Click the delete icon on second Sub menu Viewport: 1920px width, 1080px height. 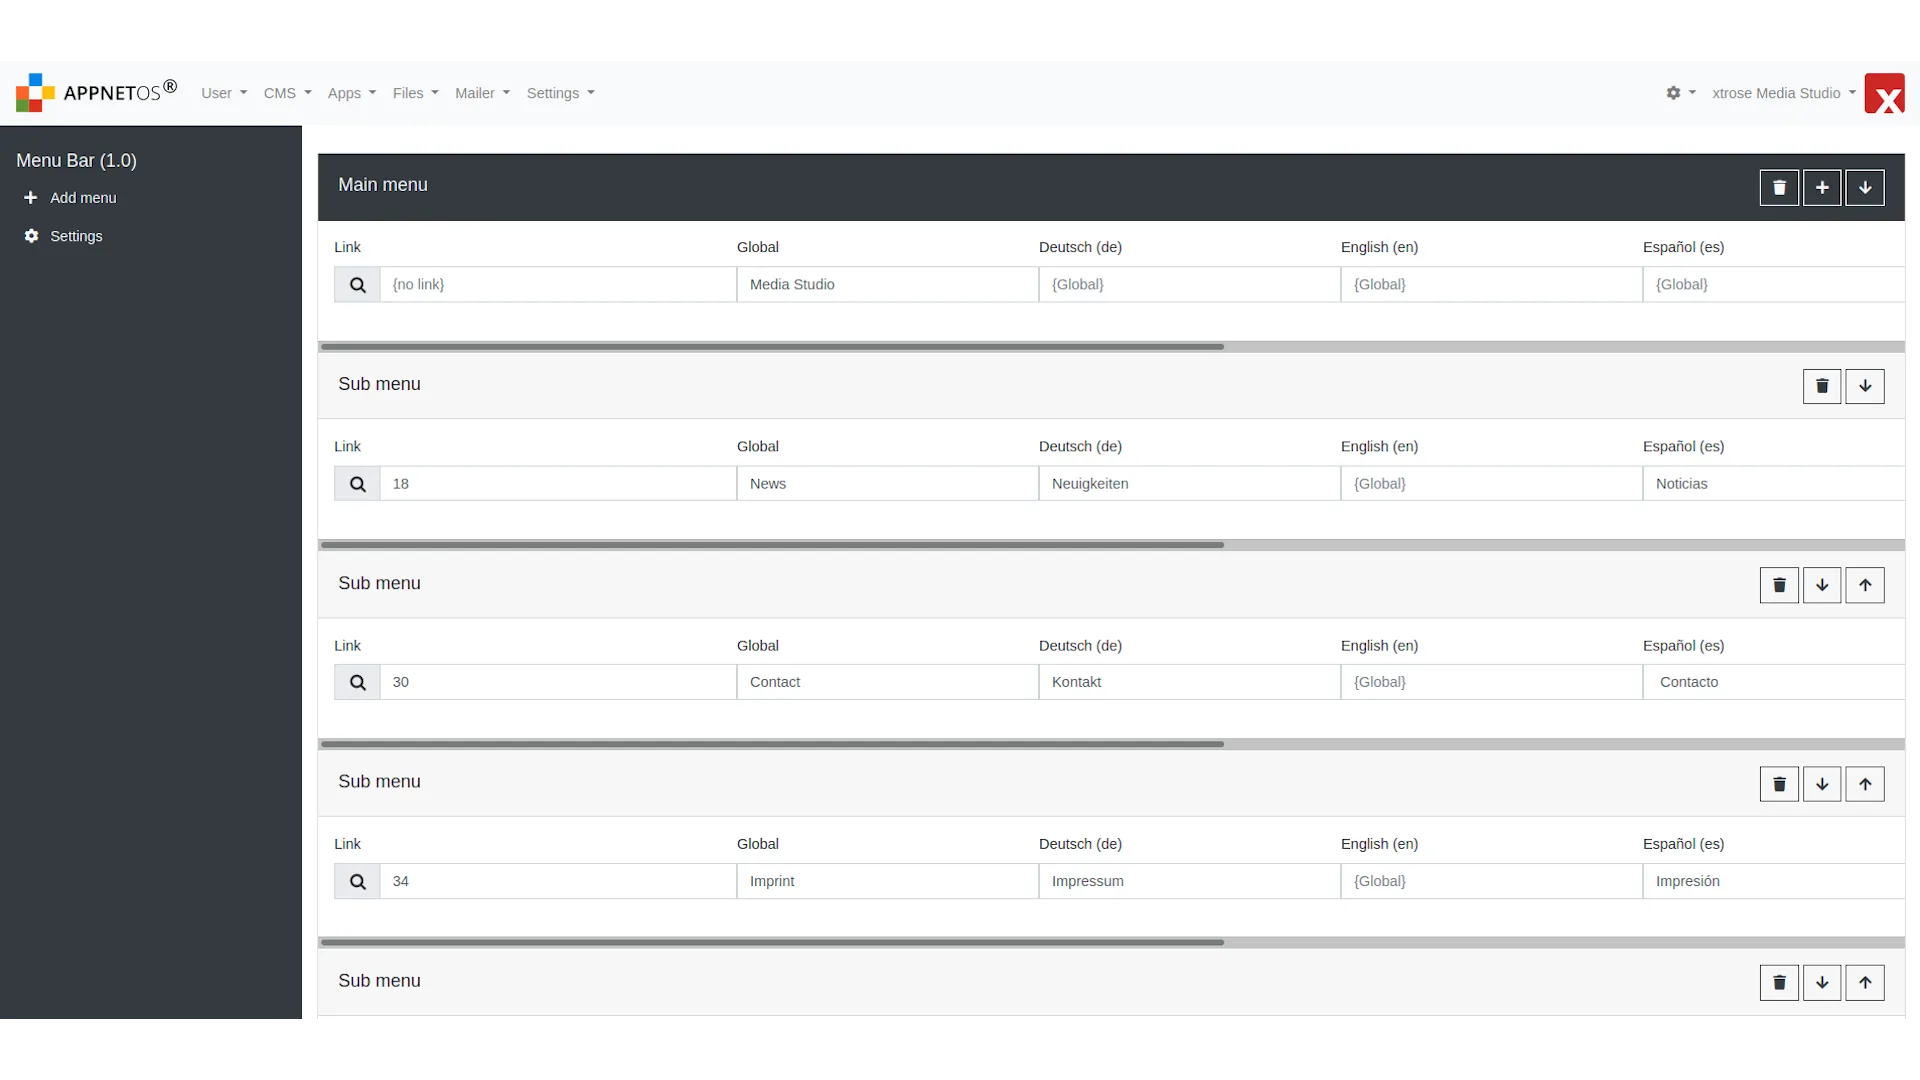pos(1779,584)
